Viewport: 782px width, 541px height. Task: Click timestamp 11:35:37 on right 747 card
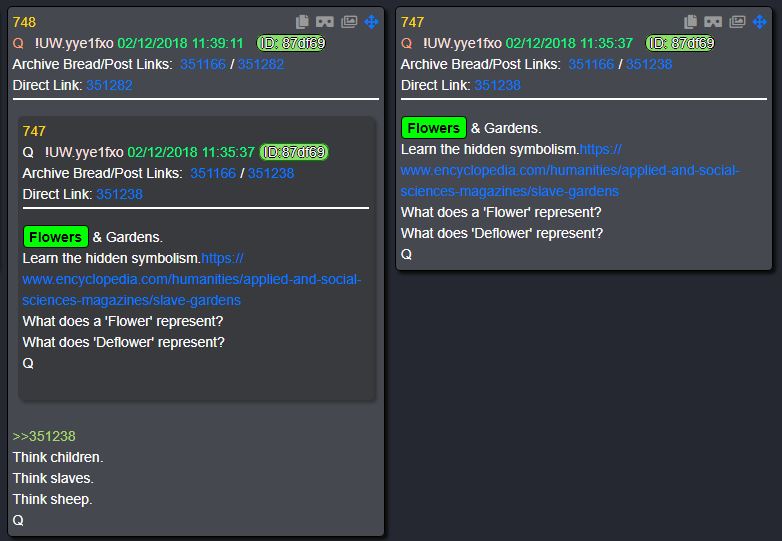(x=569, y=43)
